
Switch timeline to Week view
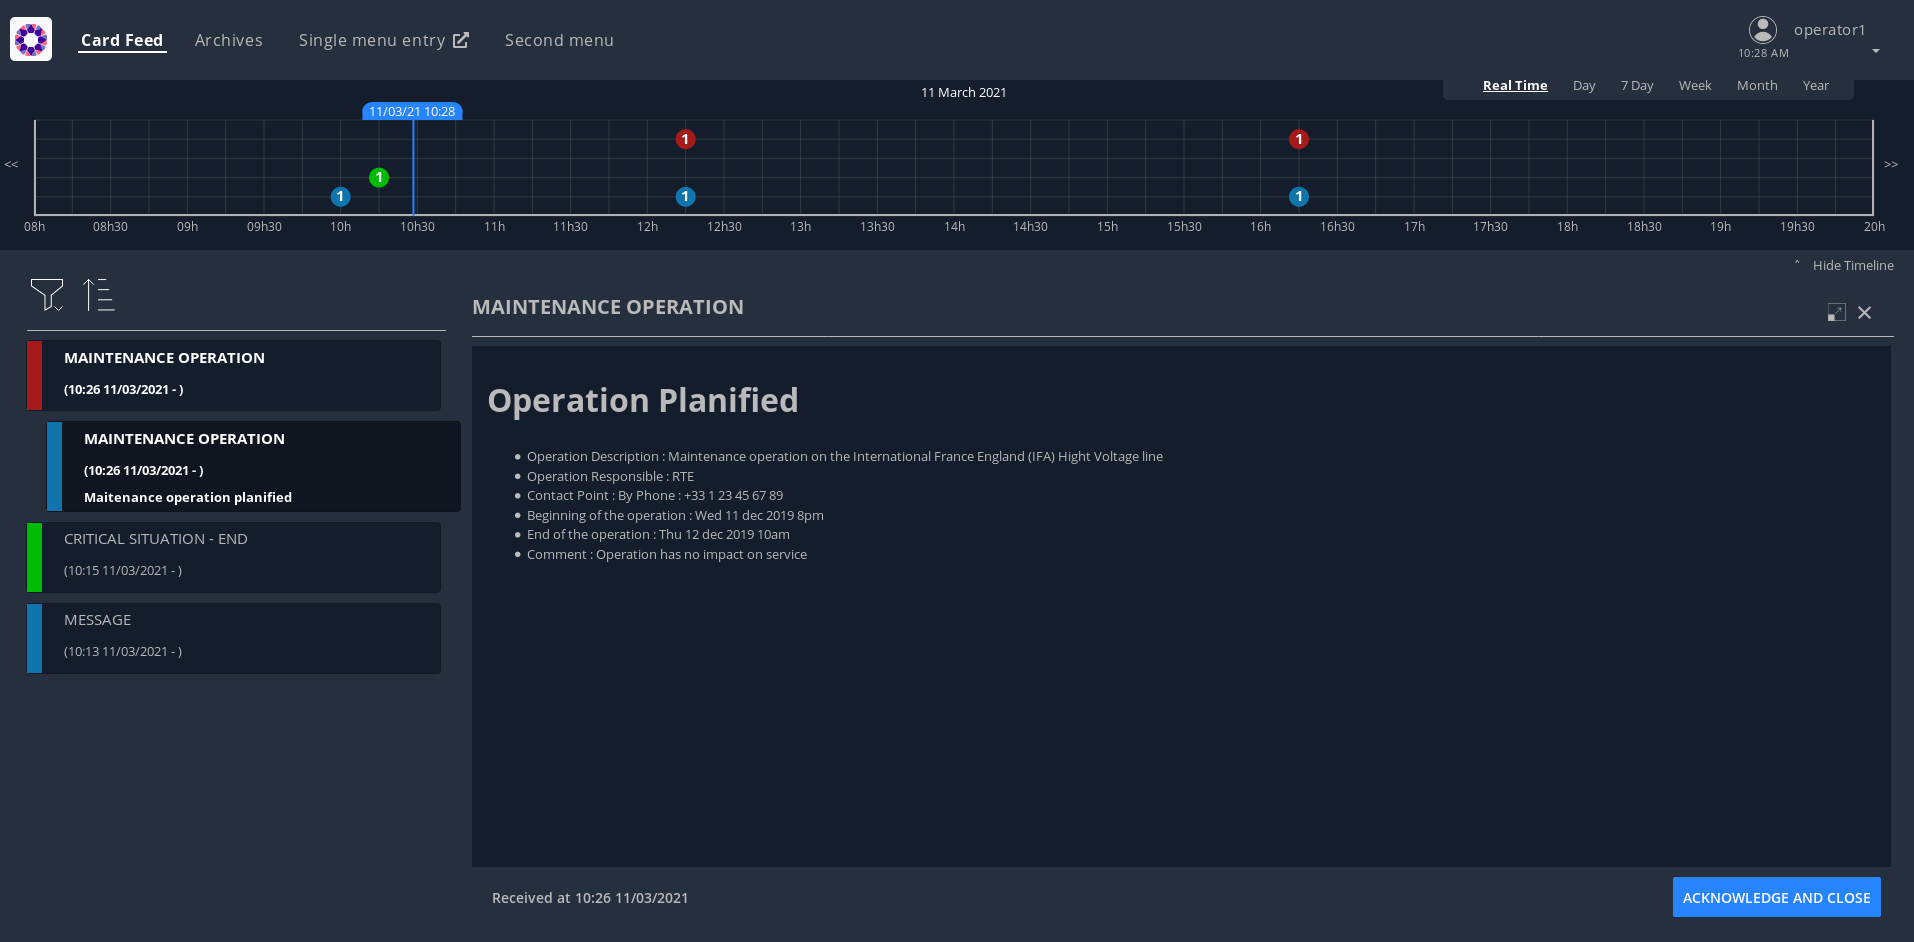(1694, 86)
